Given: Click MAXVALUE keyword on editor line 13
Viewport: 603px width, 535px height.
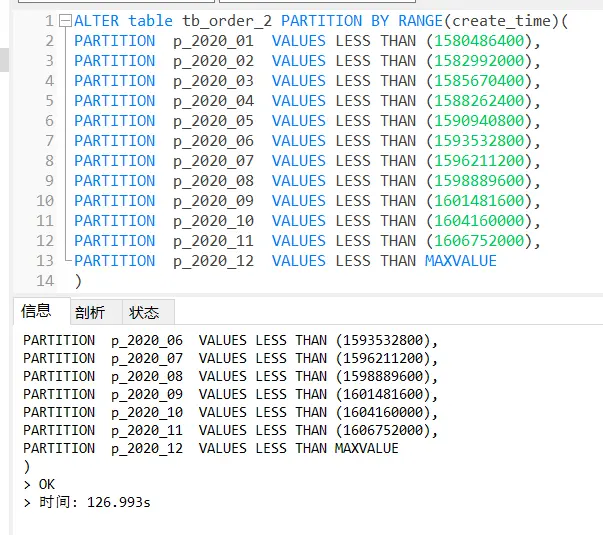Looking at the screenshot, I should pyautogui.click(x=461, y=261).
